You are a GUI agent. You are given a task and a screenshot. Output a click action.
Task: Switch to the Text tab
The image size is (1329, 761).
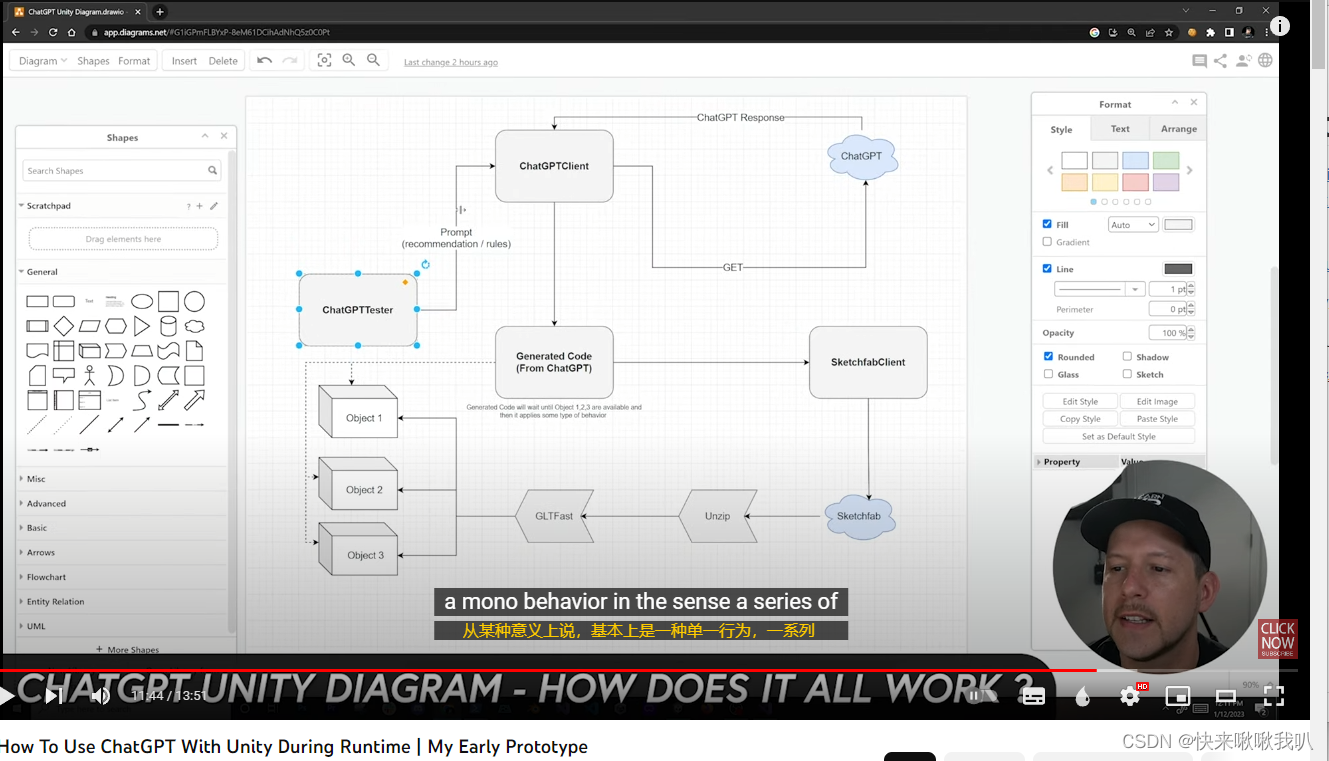tap(1120, 129)
